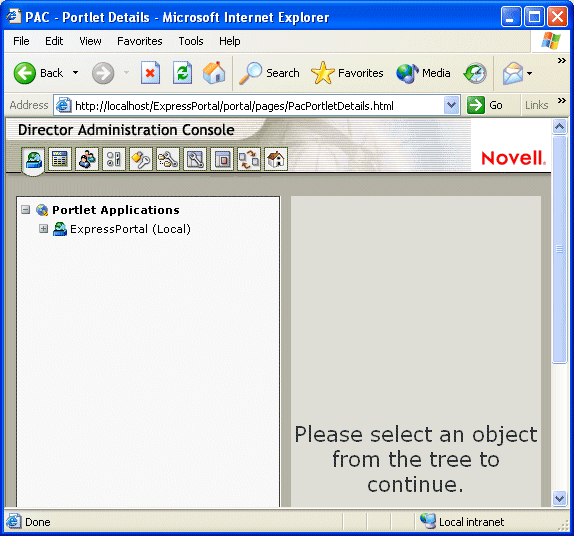The width and height of the screenshot is (574, 536).
Task: Expand the ExpressPortal (Local) node
Action: point(43,229)
